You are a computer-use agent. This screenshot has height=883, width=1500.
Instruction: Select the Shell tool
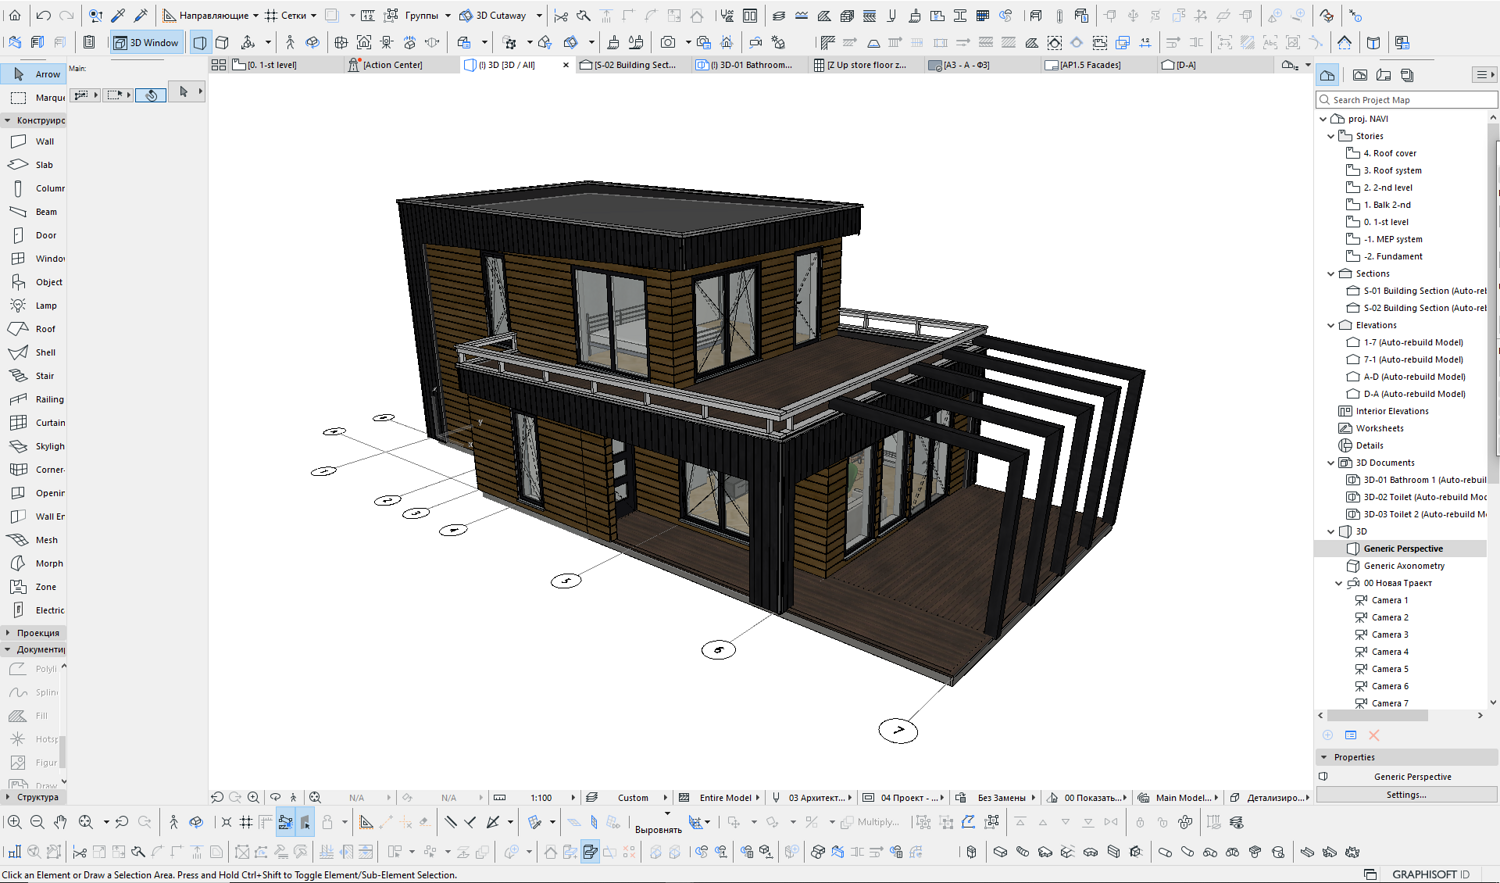click(x=33, y=352)
